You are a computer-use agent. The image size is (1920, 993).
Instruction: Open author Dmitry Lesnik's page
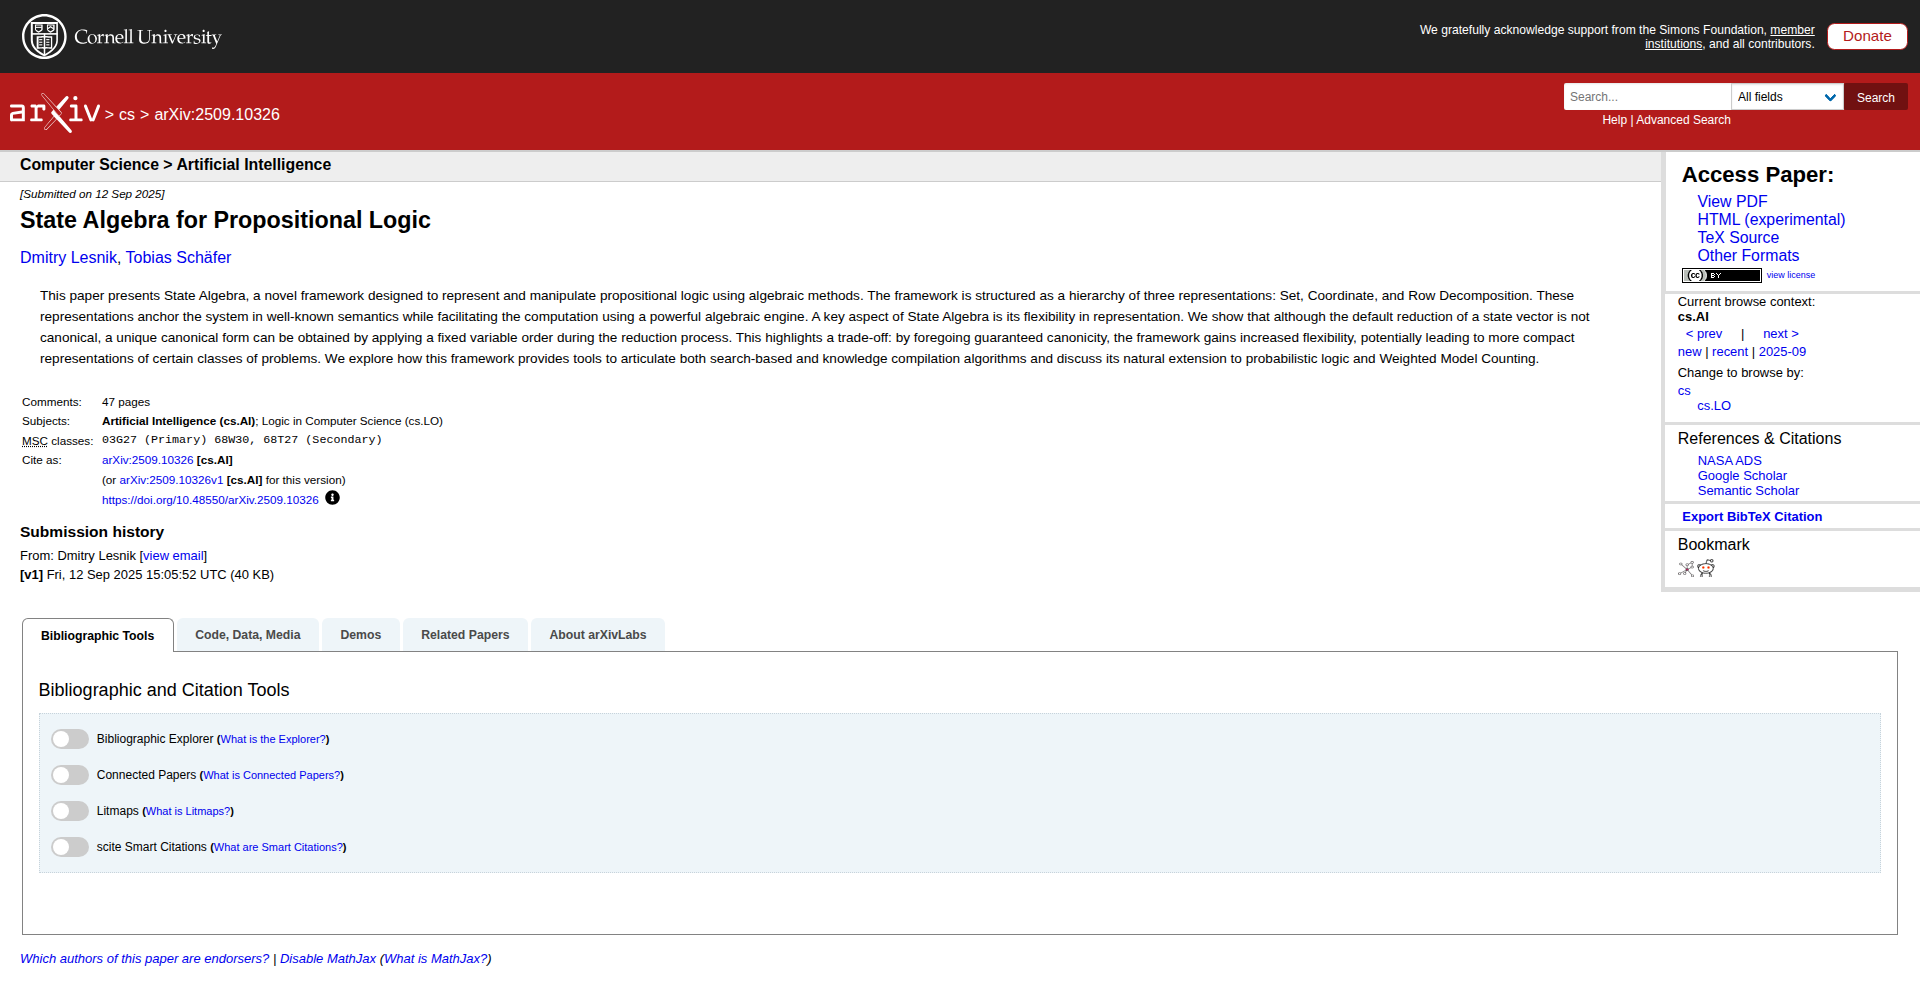click(68, 258)
